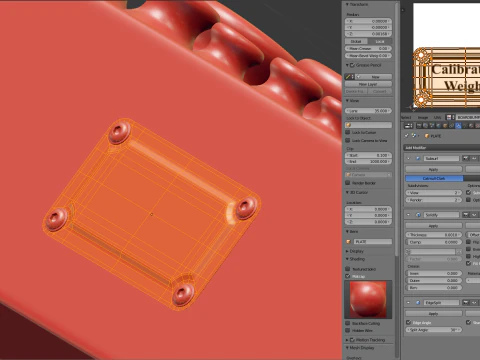Enable Hidden Wire checkbox
Screen dimensions: 480x360
348,331
